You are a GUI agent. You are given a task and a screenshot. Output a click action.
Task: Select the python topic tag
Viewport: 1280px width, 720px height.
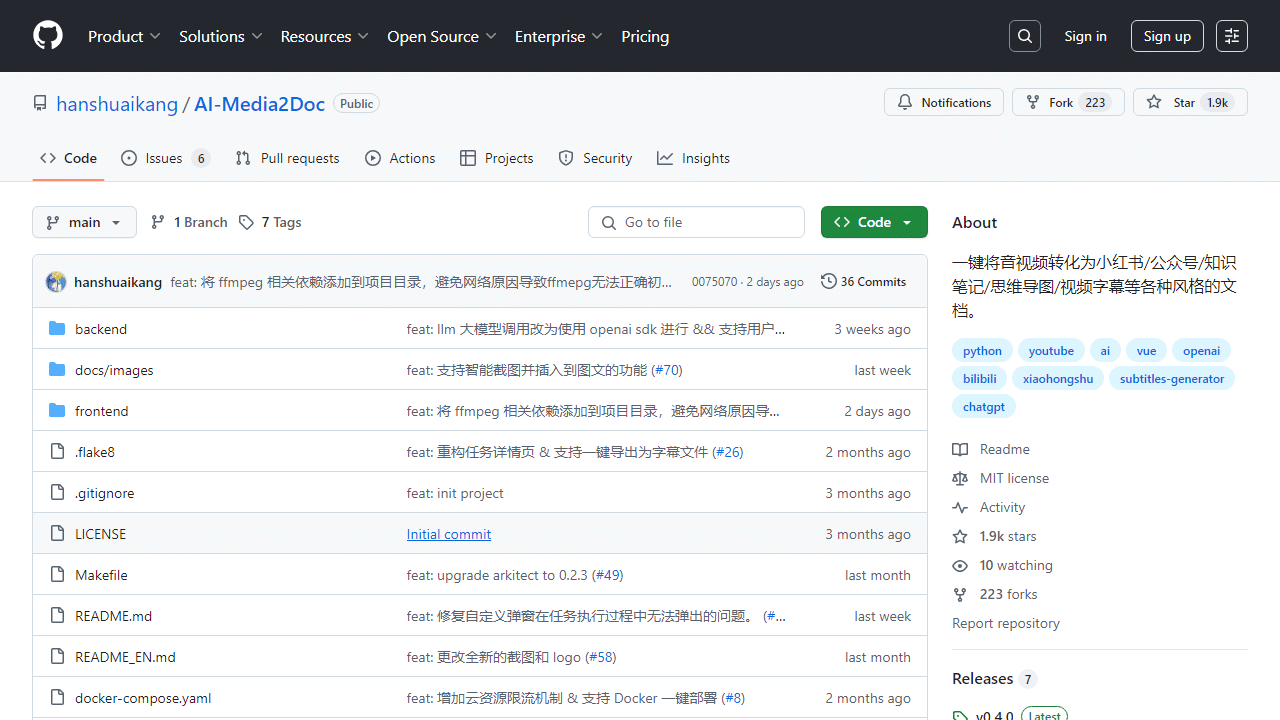982,350
